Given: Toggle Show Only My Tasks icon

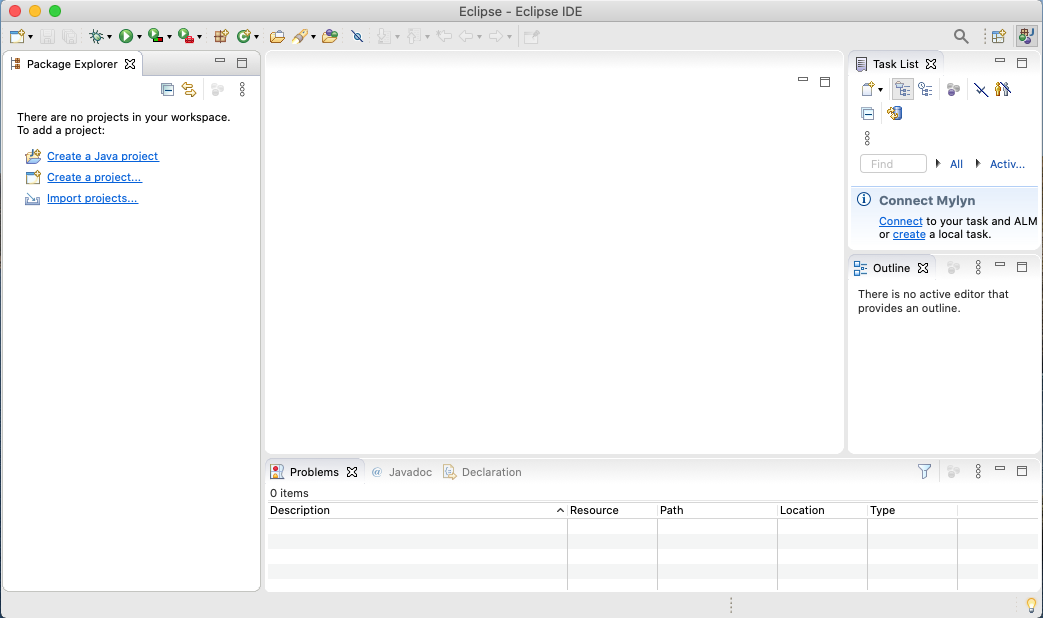Looking at the screenshot, I should coord(1003,89).
